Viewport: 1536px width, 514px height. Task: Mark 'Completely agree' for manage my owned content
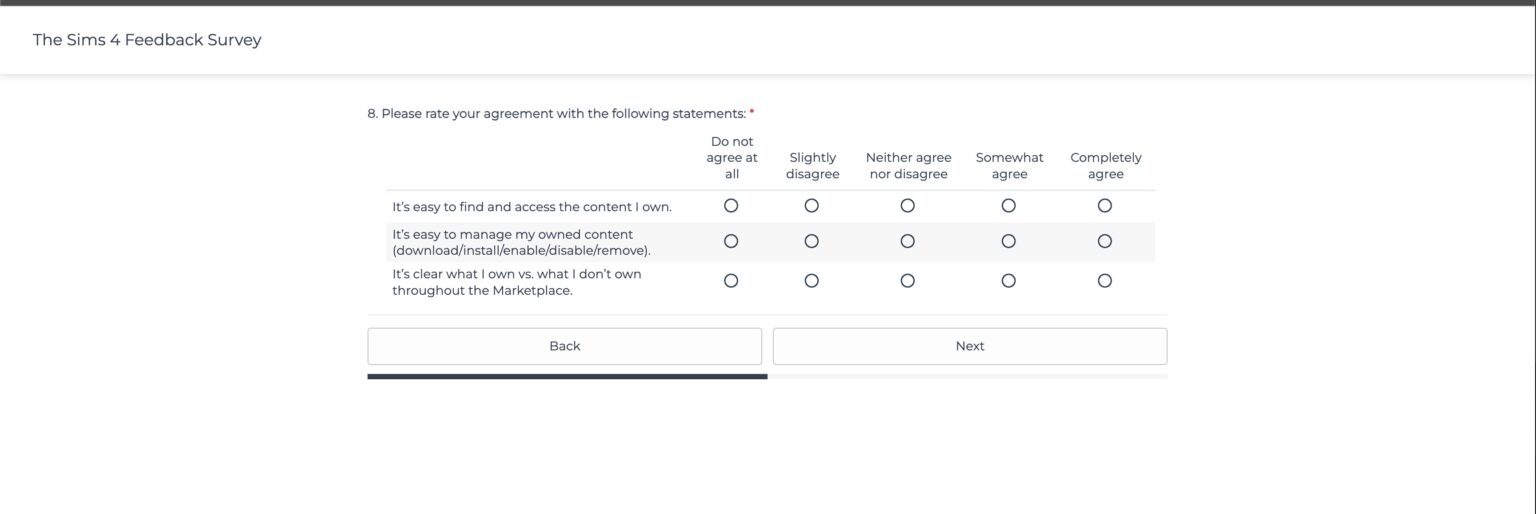pyautogui.click(x=1105, y=241)
